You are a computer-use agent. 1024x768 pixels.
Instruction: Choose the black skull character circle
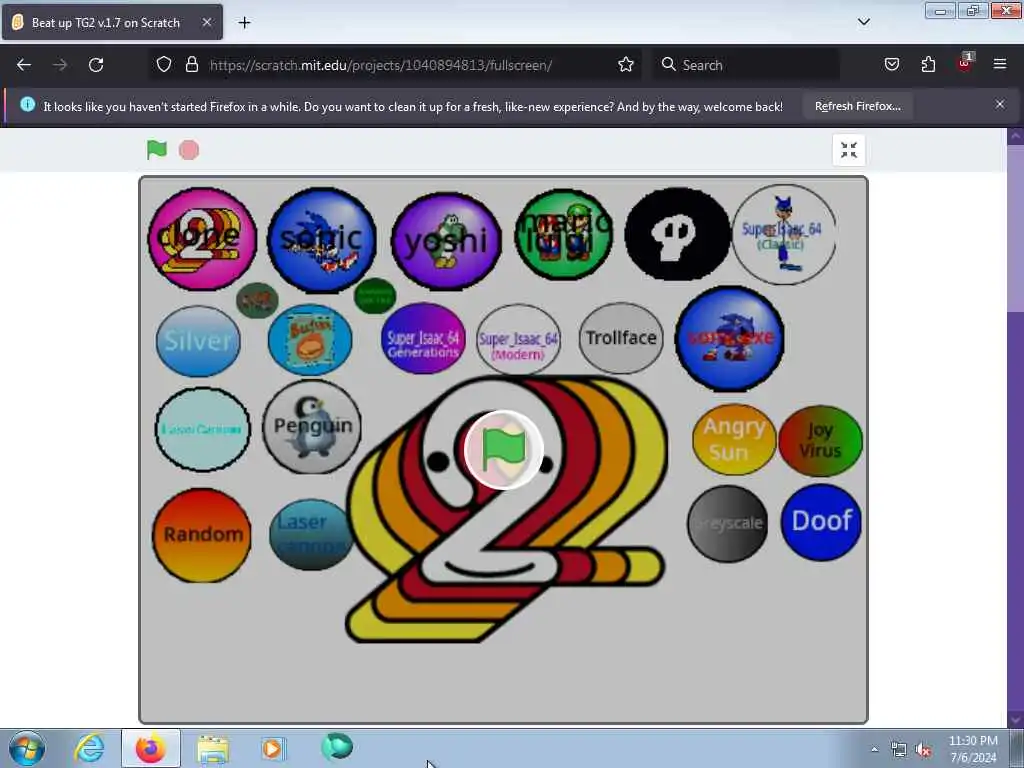point(677,234)
